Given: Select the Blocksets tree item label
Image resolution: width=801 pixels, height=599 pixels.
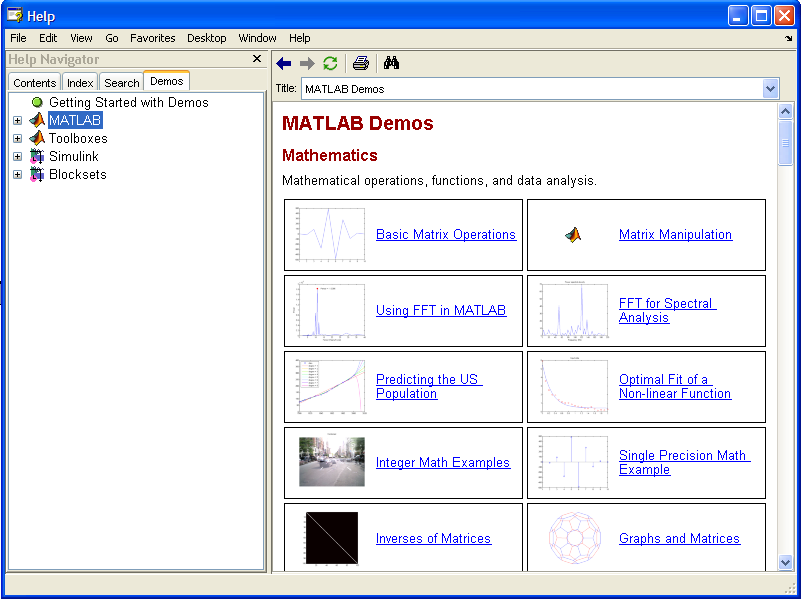Looking at the screenshot, I should point(78,174).
